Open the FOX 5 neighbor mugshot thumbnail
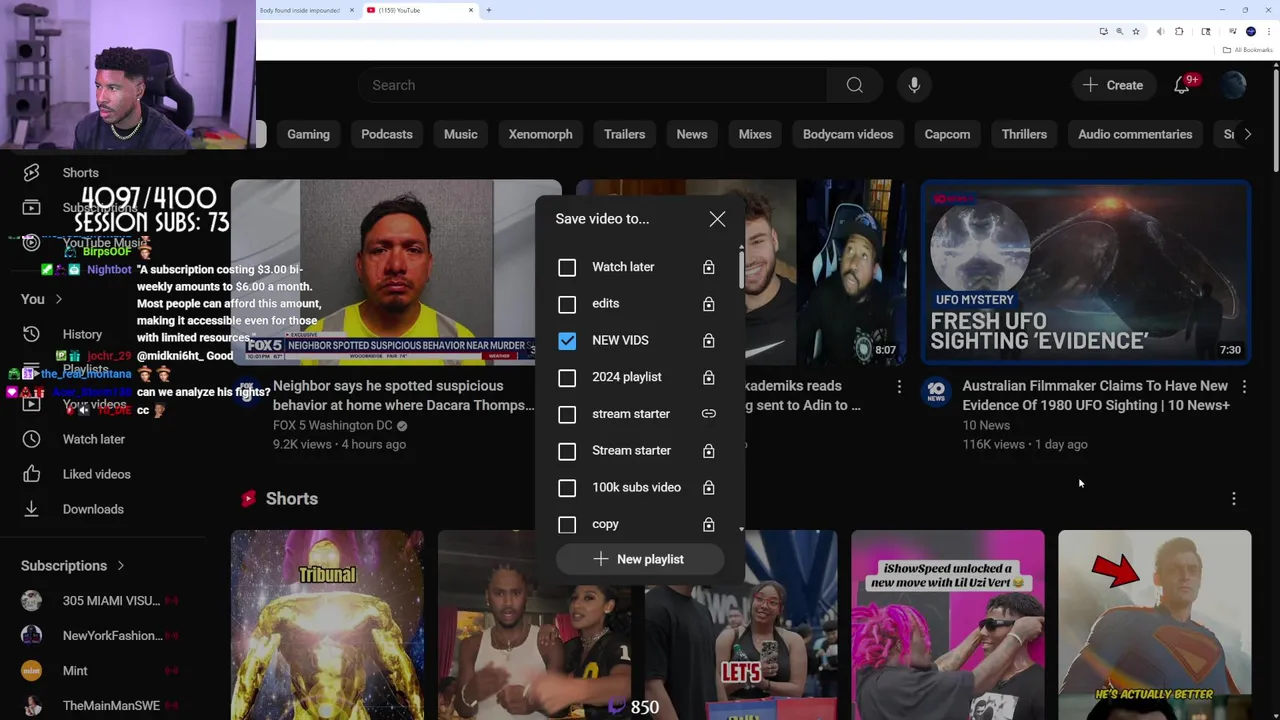 (x=396, y=271)
